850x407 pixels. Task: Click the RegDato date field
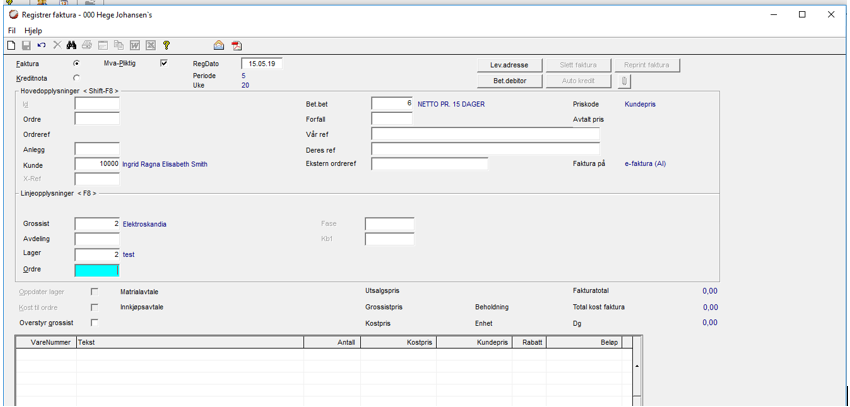pyautogui.click(x=262, y=63)
